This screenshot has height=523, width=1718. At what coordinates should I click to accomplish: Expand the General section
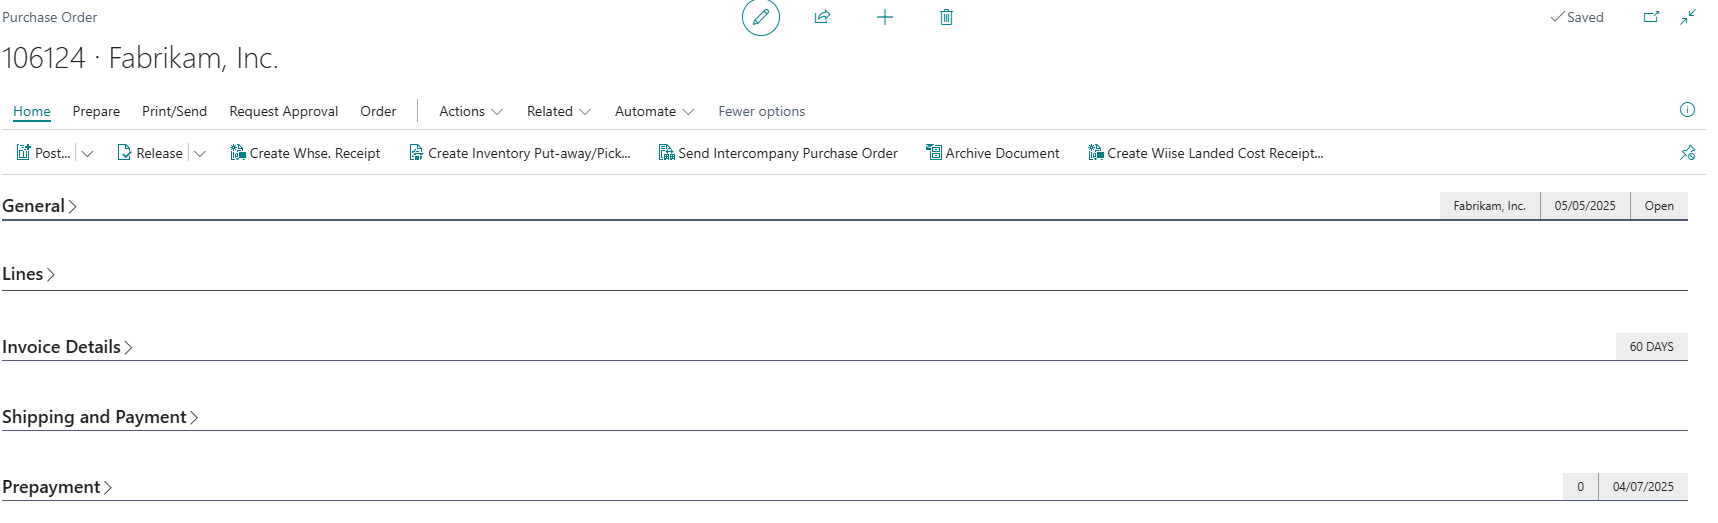click(39, 206)
